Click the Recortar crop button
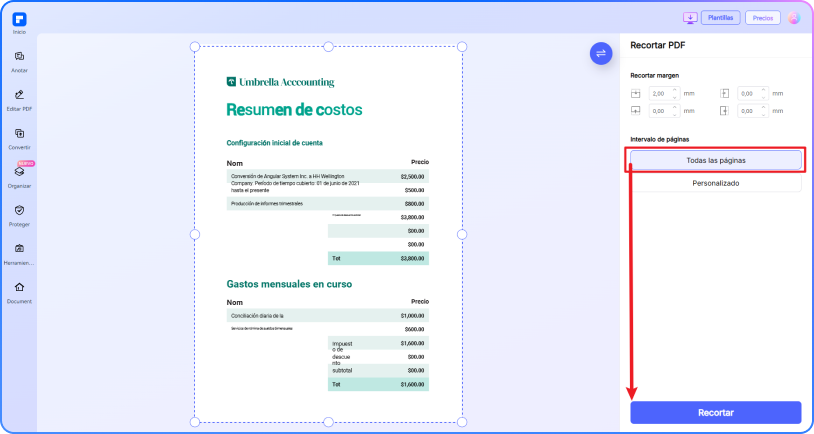This screenshot has width=814, height=434. (715, 413)
